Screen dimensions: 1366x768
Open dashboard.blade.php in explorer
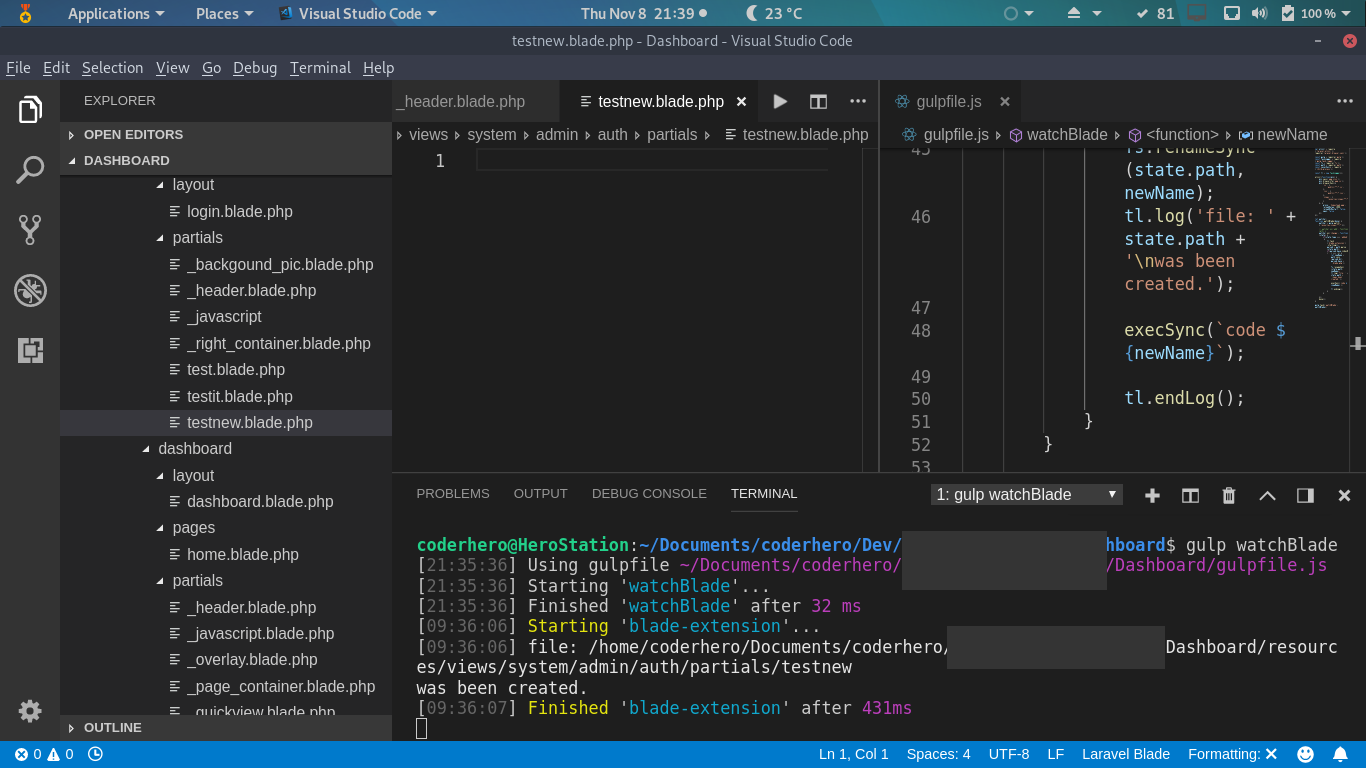point(260,502)
